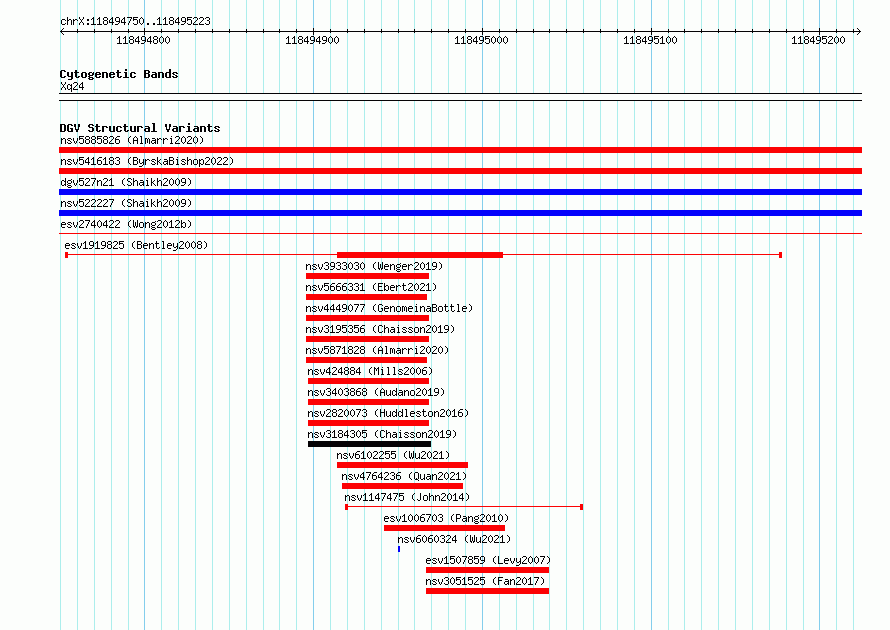Open the dgv527n21 (Shaikh2009) variant label
Screen dimensions: 890x630
(126, 182)
